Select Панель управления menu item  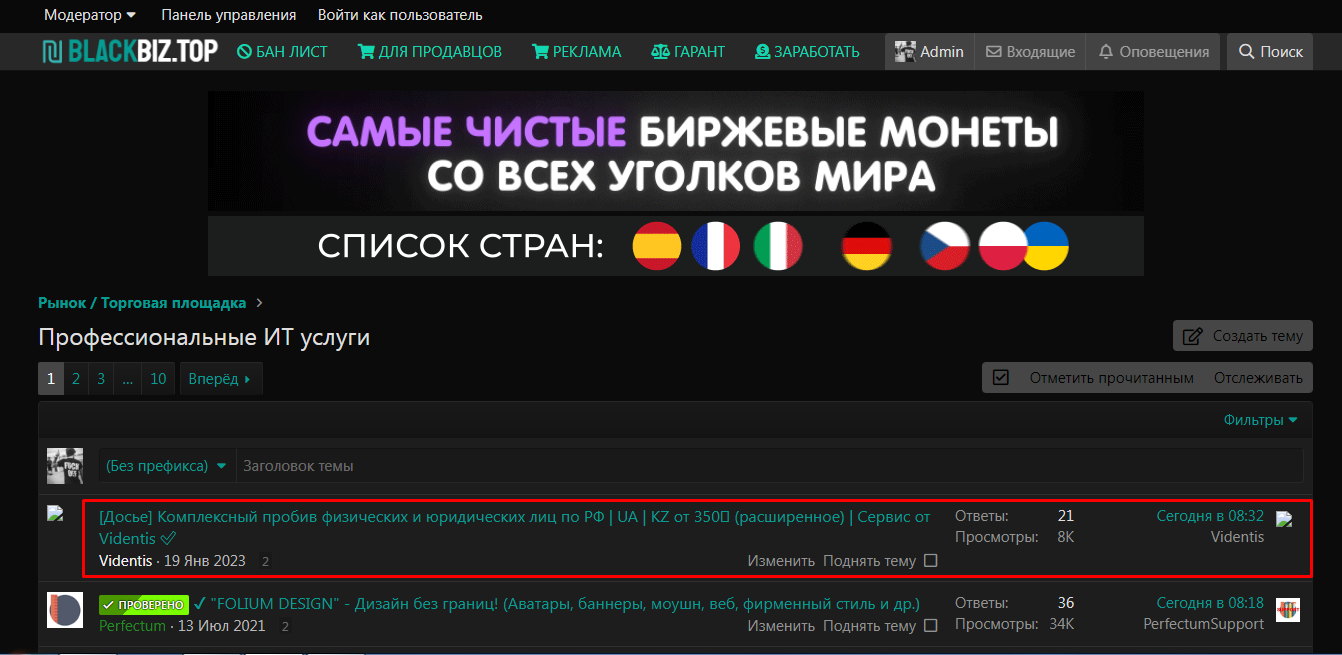pos(227,15)
